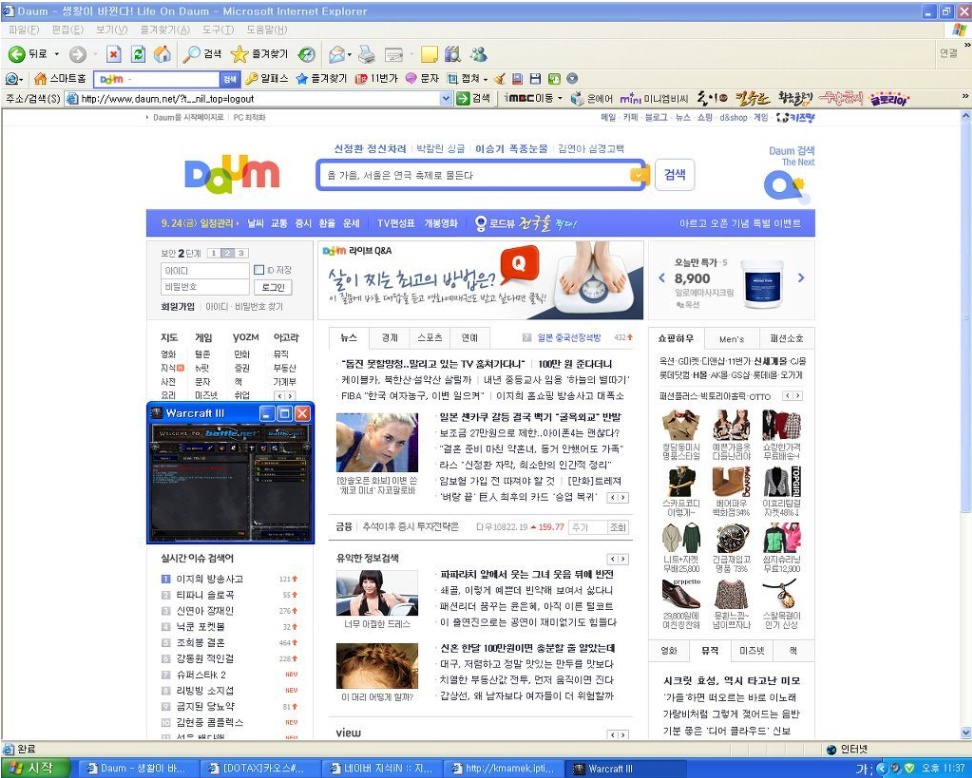Open the 도구(T) menu
Screen dimensions: 972x778
(x=217, y=30)
